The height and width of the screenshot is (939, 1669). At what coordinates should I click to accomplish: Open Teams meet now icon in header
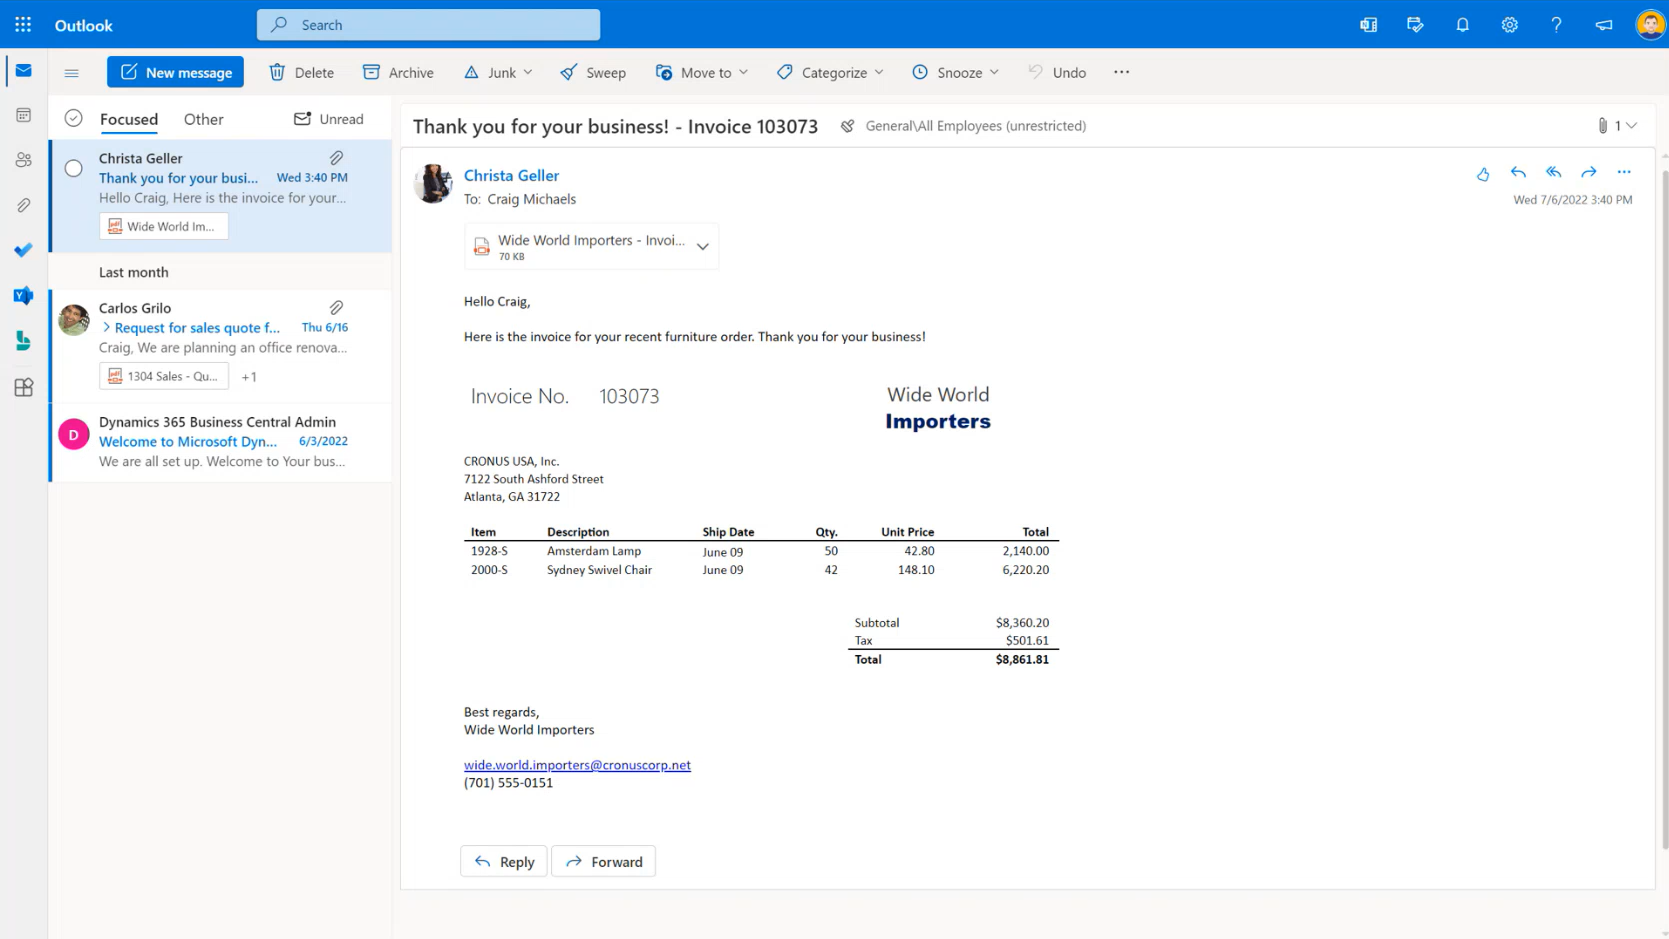coord(1368,25)
